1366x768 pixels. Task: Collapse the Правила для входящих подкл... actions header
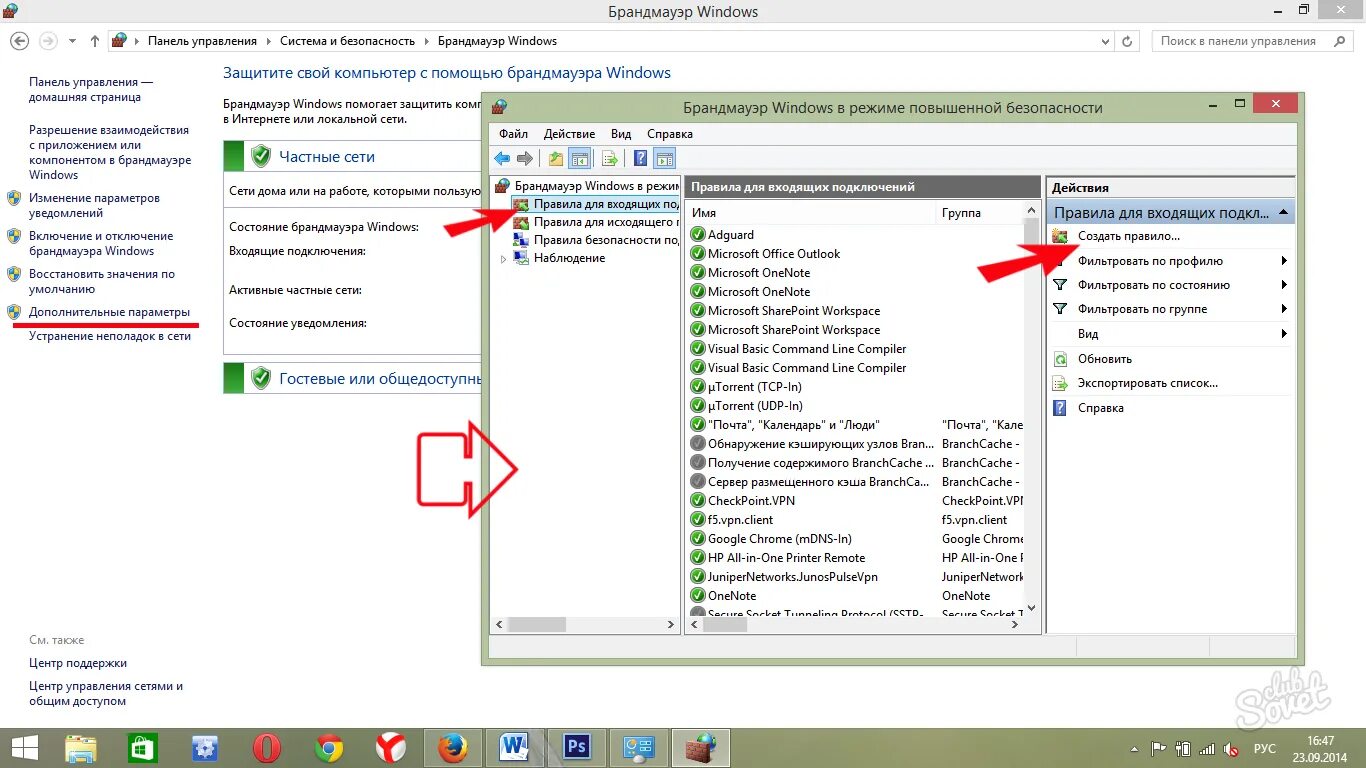(1283, 212)
